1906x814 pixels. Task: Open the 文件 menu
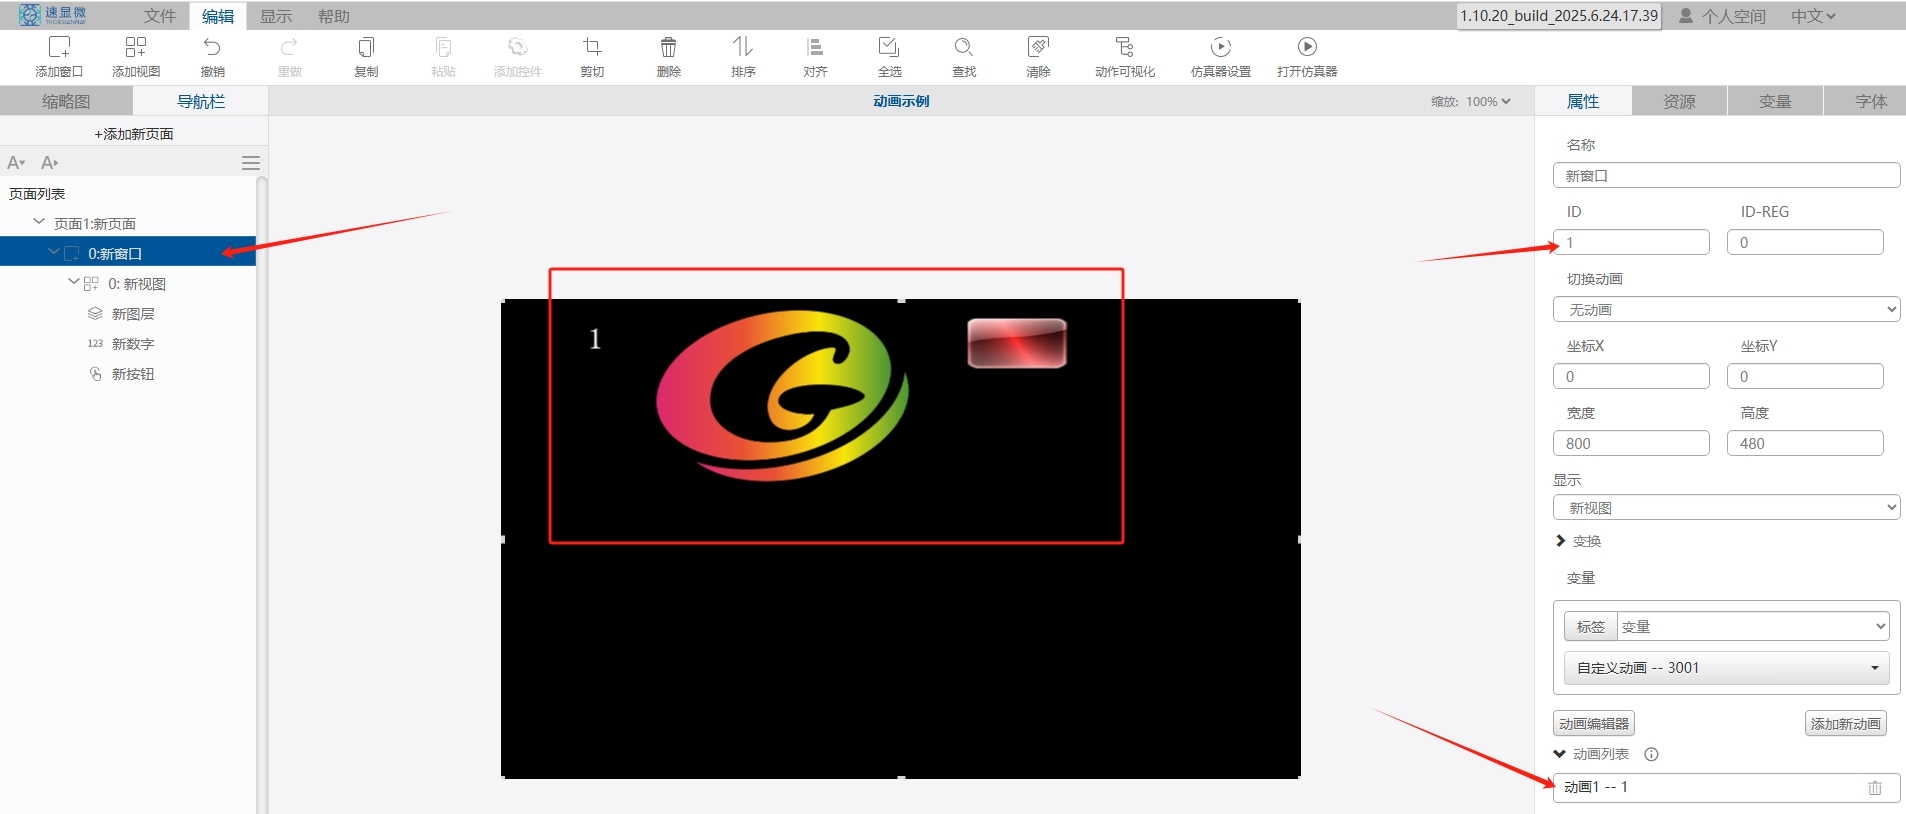(x=159, y=16)
